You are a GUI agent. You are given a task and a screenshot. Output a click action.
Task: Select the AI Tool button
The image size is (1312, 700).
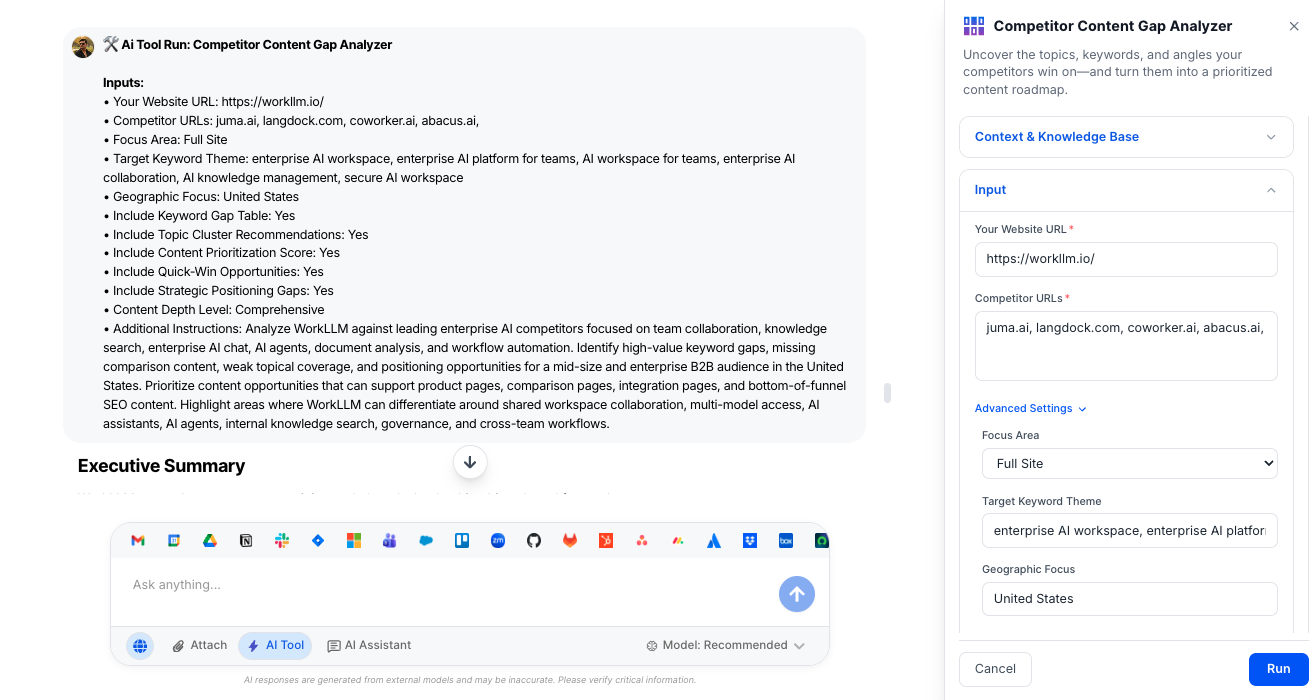[x=275, y=646]
